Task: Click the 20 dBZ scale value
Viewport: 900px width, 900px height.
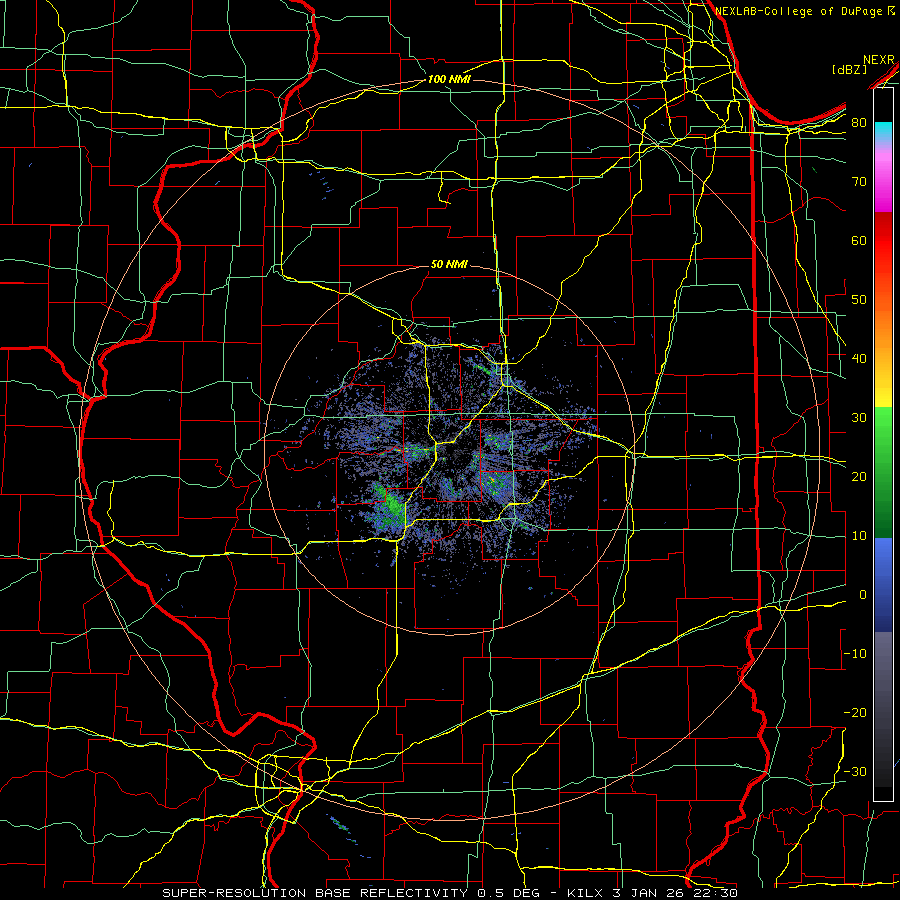Action: (859, 476)
